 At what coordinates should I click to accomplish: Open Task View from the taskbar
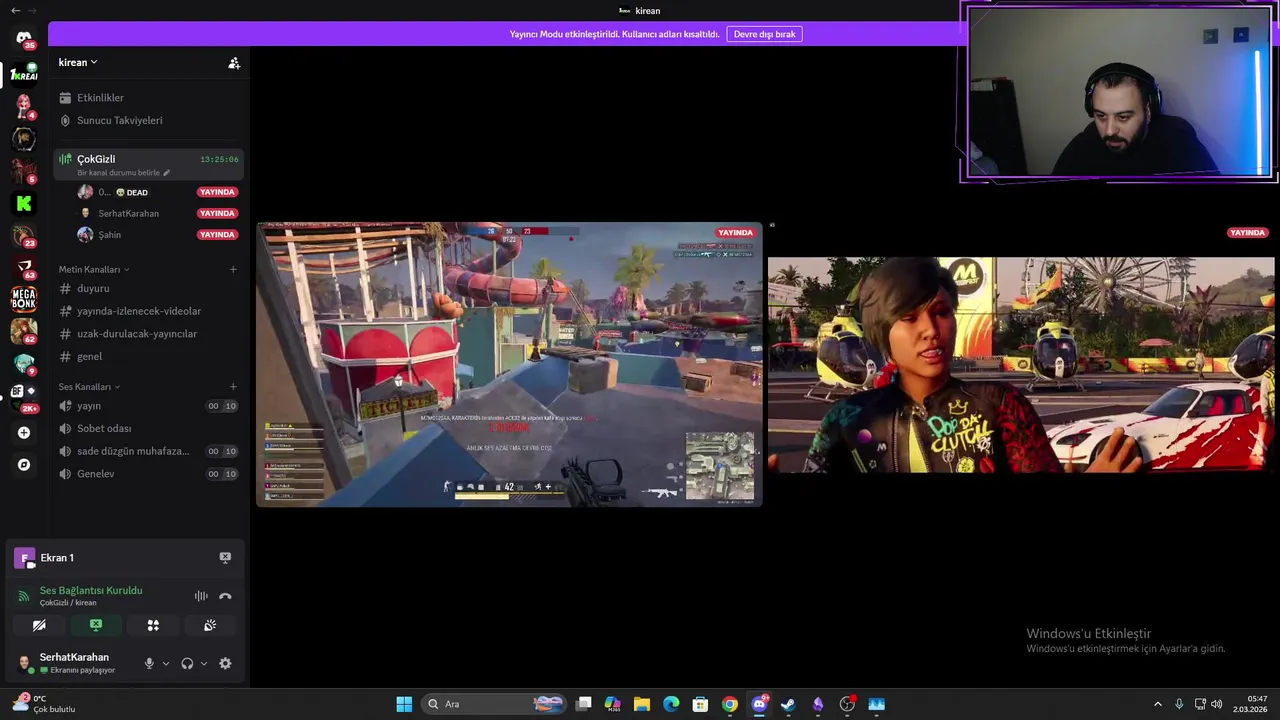click(x=584, y=704)
